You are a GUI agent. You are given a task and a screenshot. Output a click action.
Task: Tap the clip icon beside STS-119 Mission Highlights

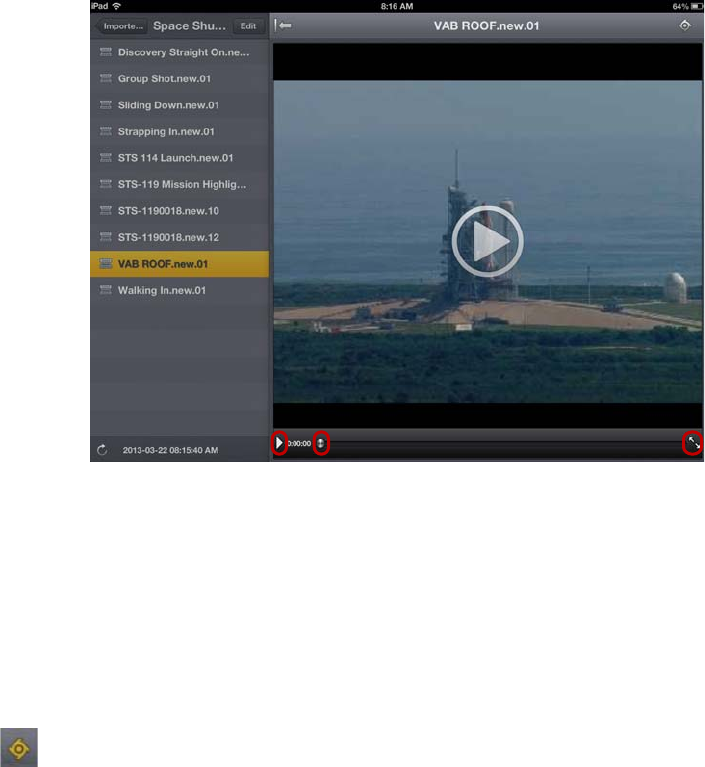[106, 184]
